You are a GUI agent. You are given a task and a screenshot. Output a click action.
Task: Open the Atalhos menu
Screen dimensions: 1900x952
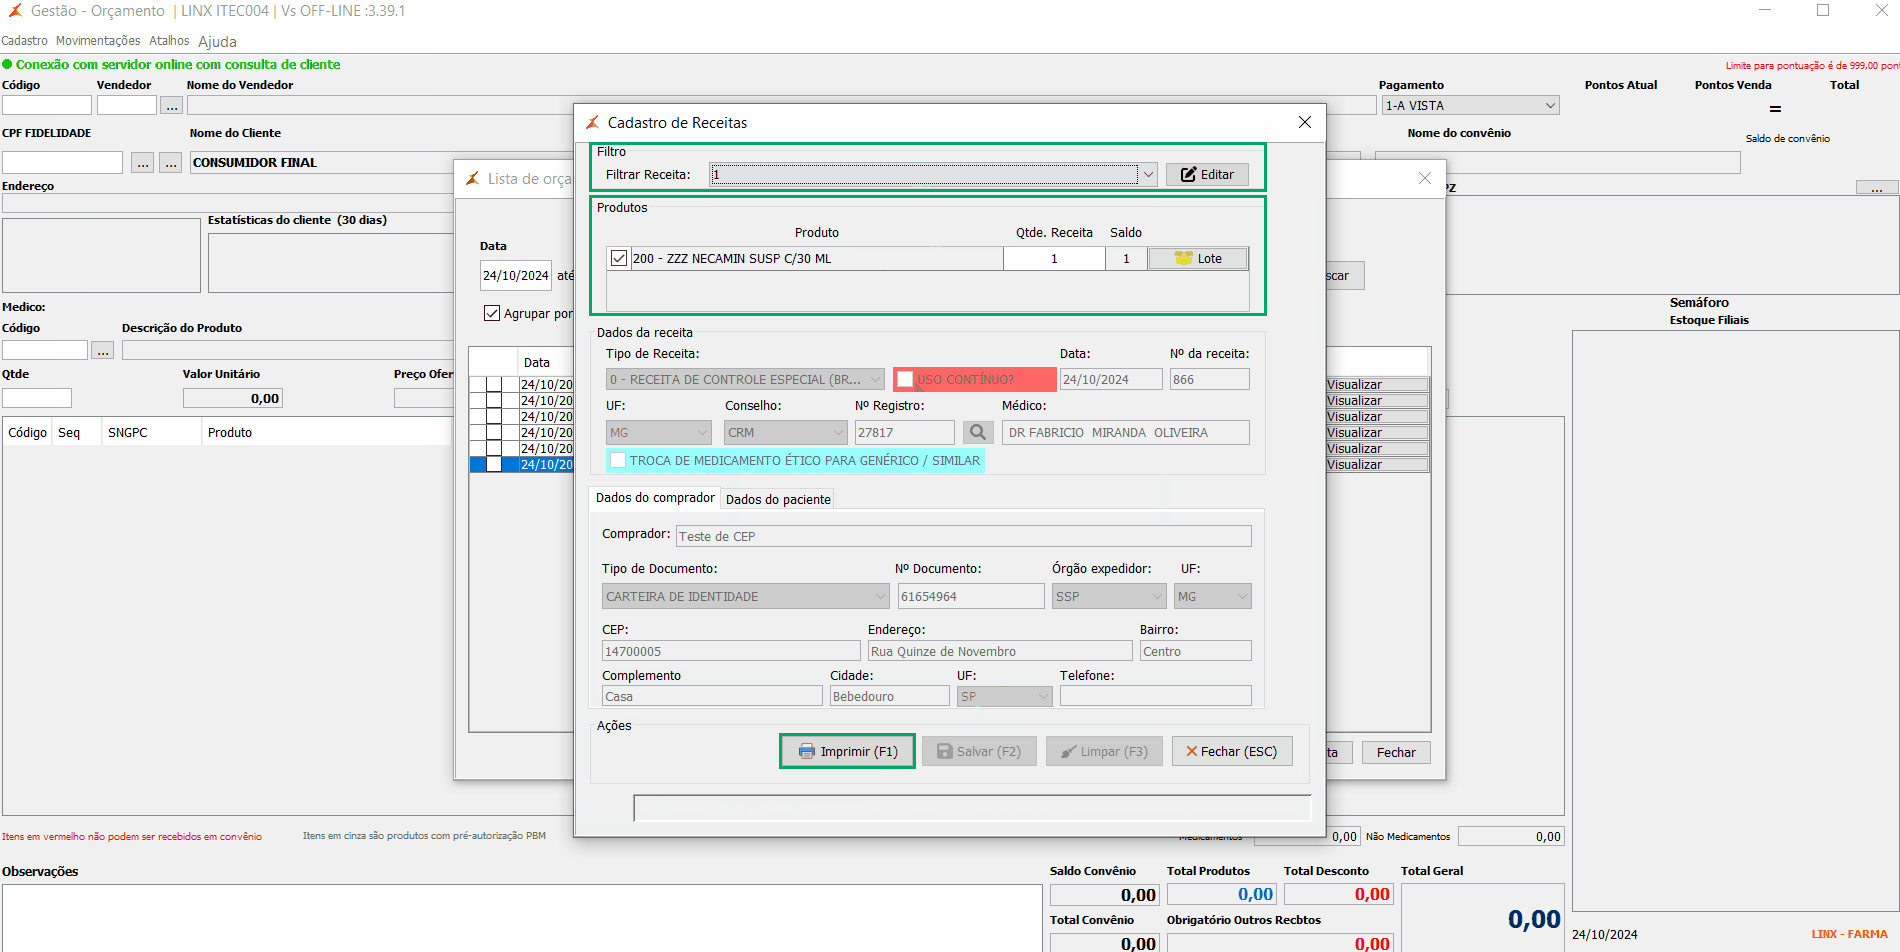point(169,41)
